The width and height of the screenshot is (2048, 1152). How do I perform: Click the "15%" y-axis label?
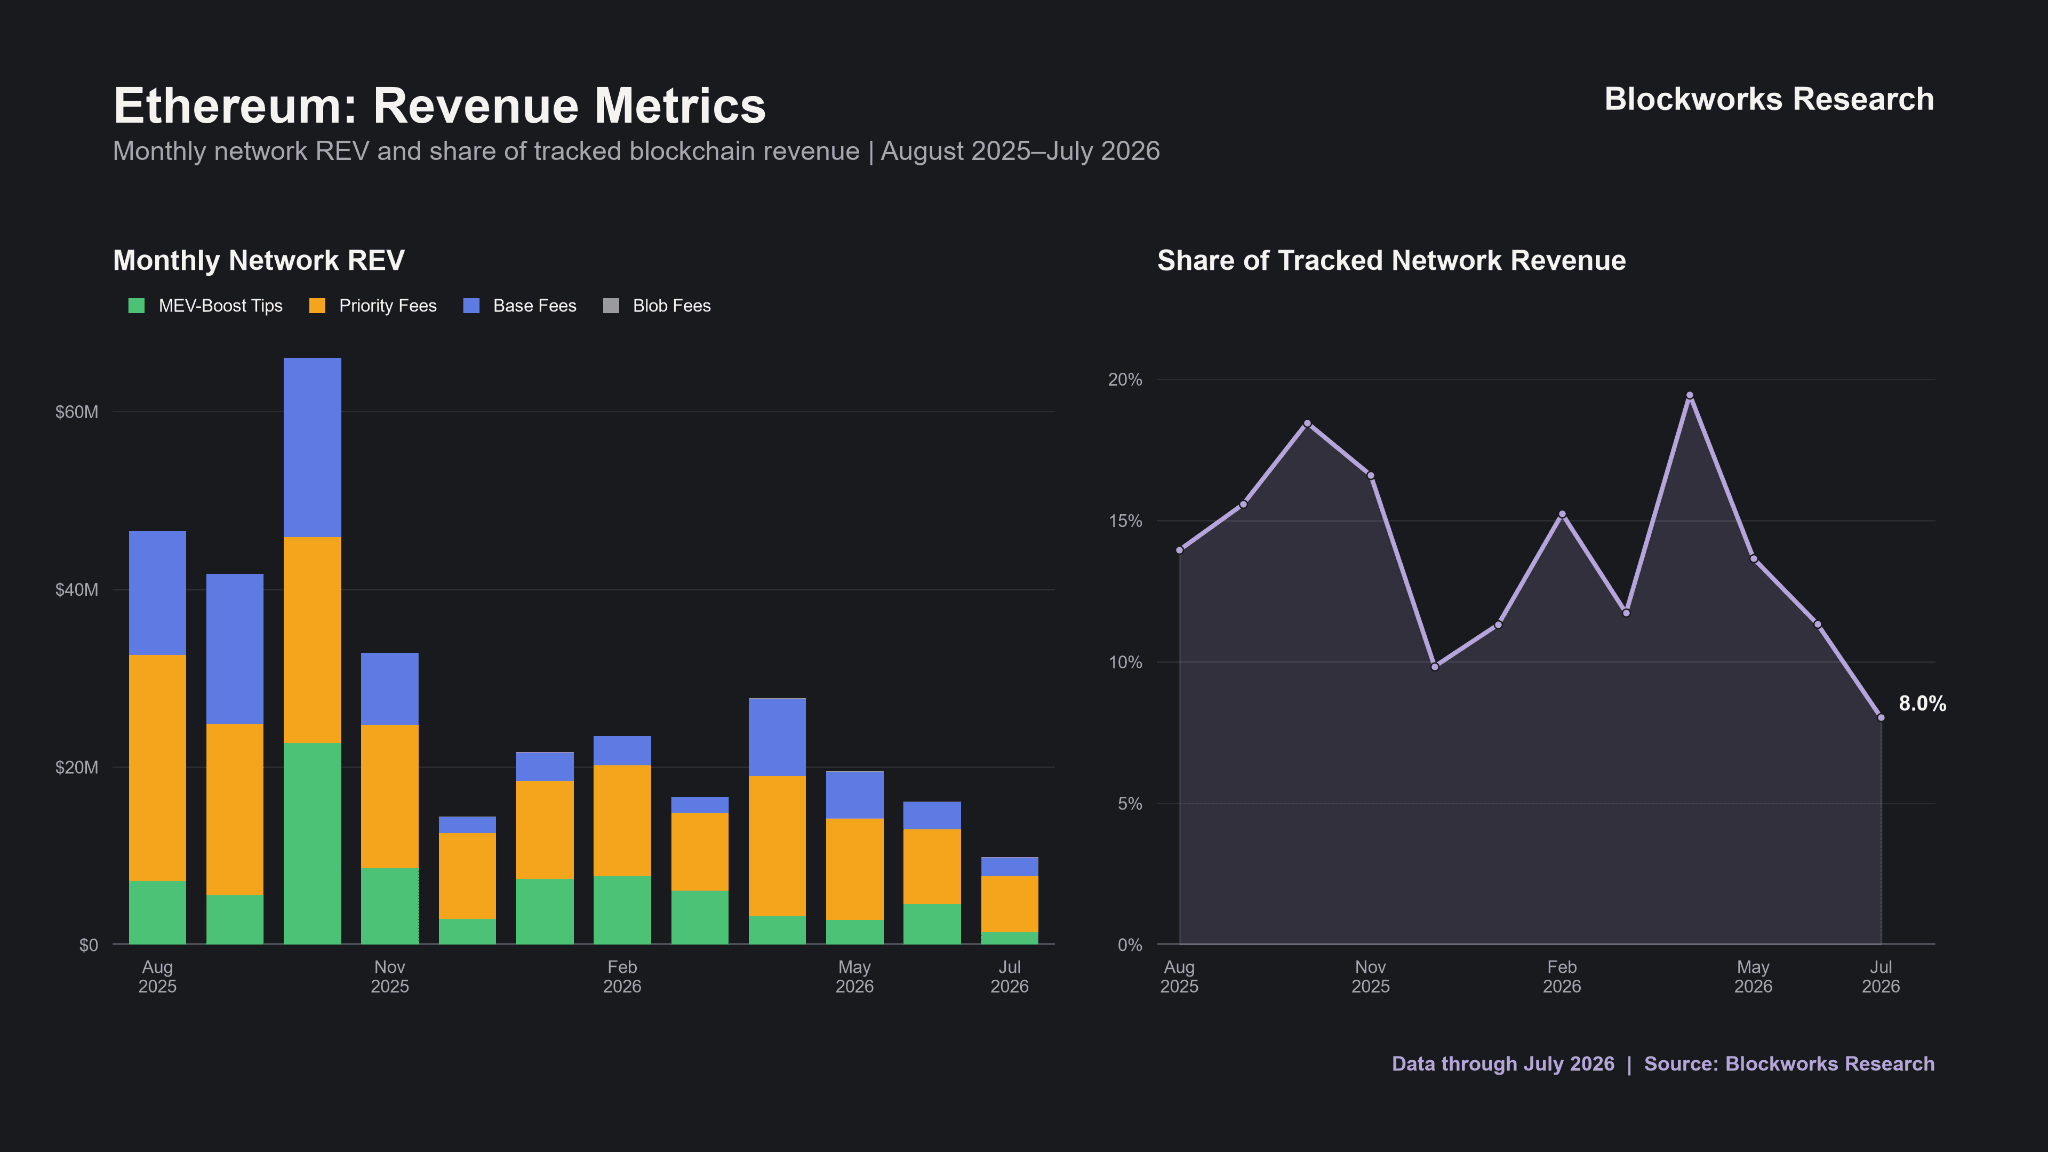[x=1125, y=521]
